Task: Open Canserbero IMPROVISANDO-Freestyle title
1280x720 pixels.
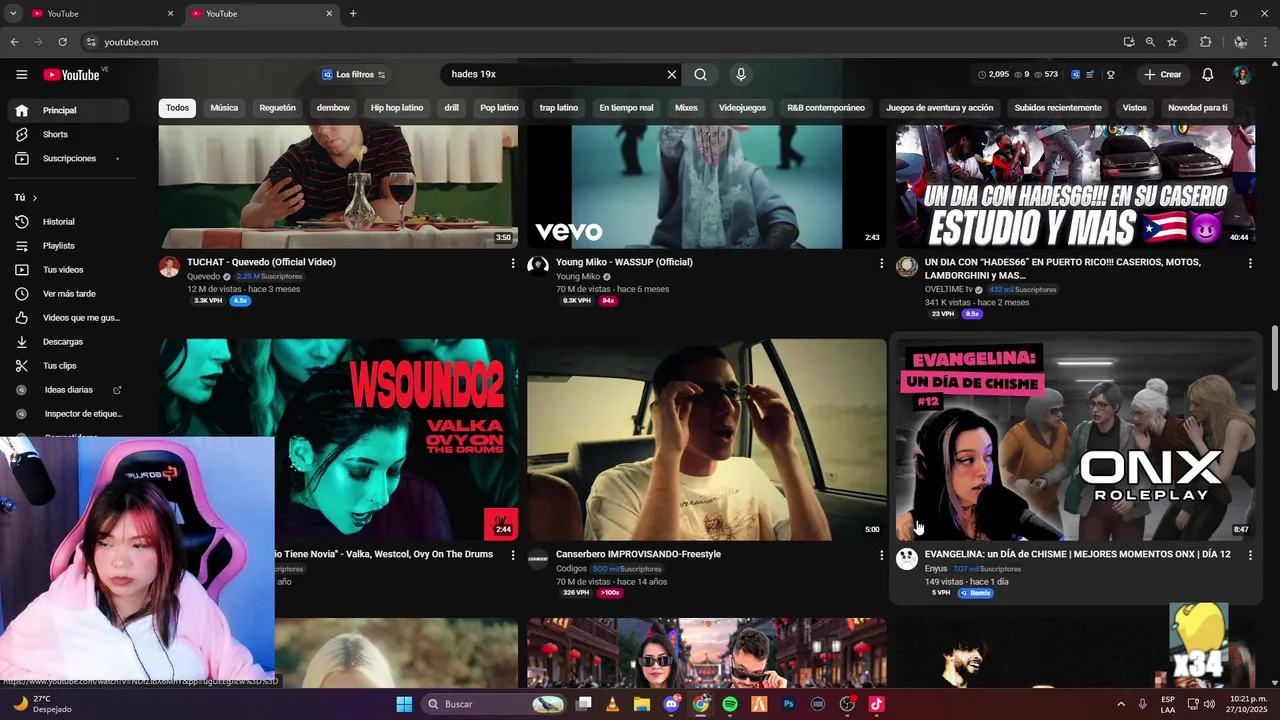Action: [x=638, y=554]
